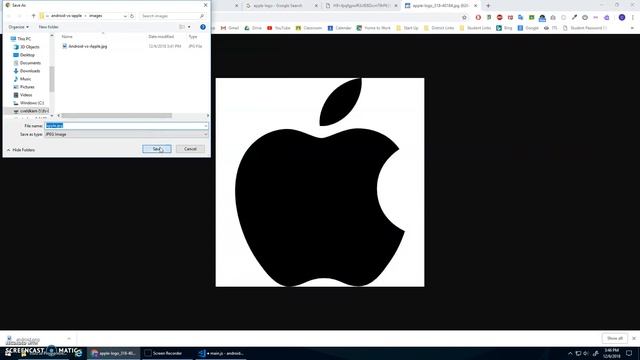The height and width of the screenshot is (360, 640).
Task: Click navigation pane vertical scrollbar
Action: tap(52, 79)
